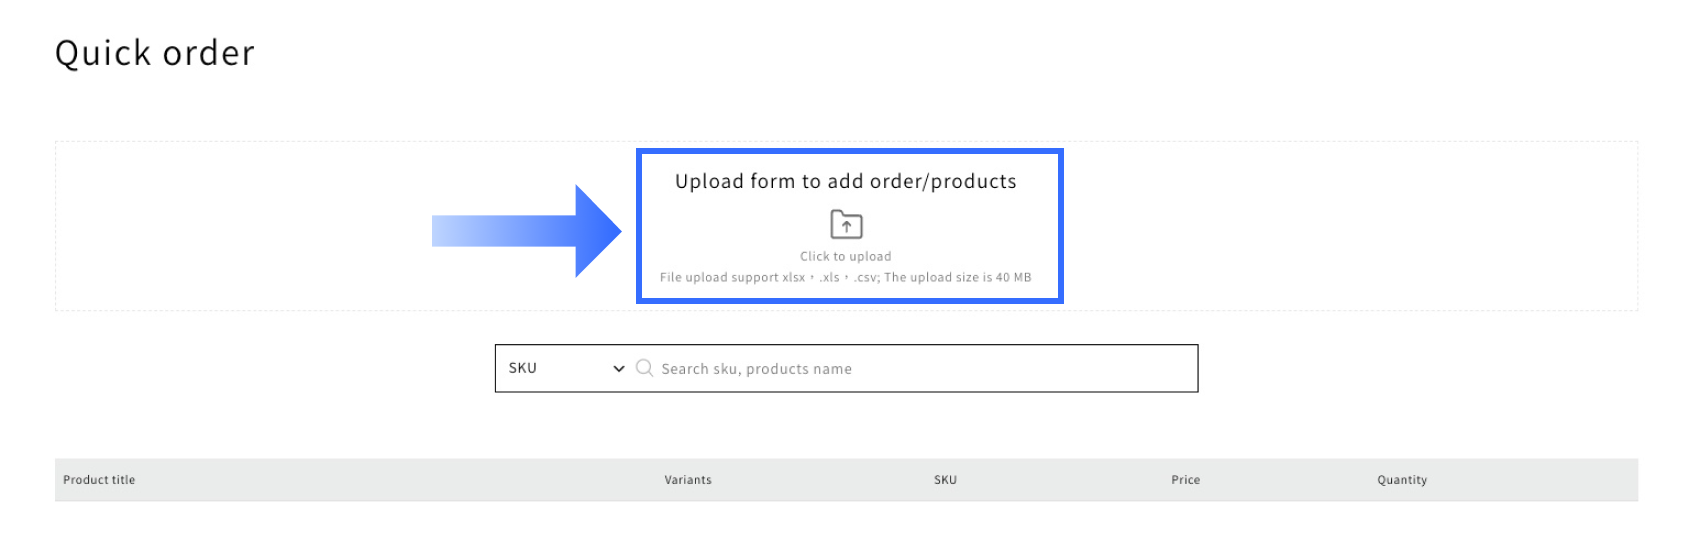Click the 'Quick order' page heading

point(155,53)
